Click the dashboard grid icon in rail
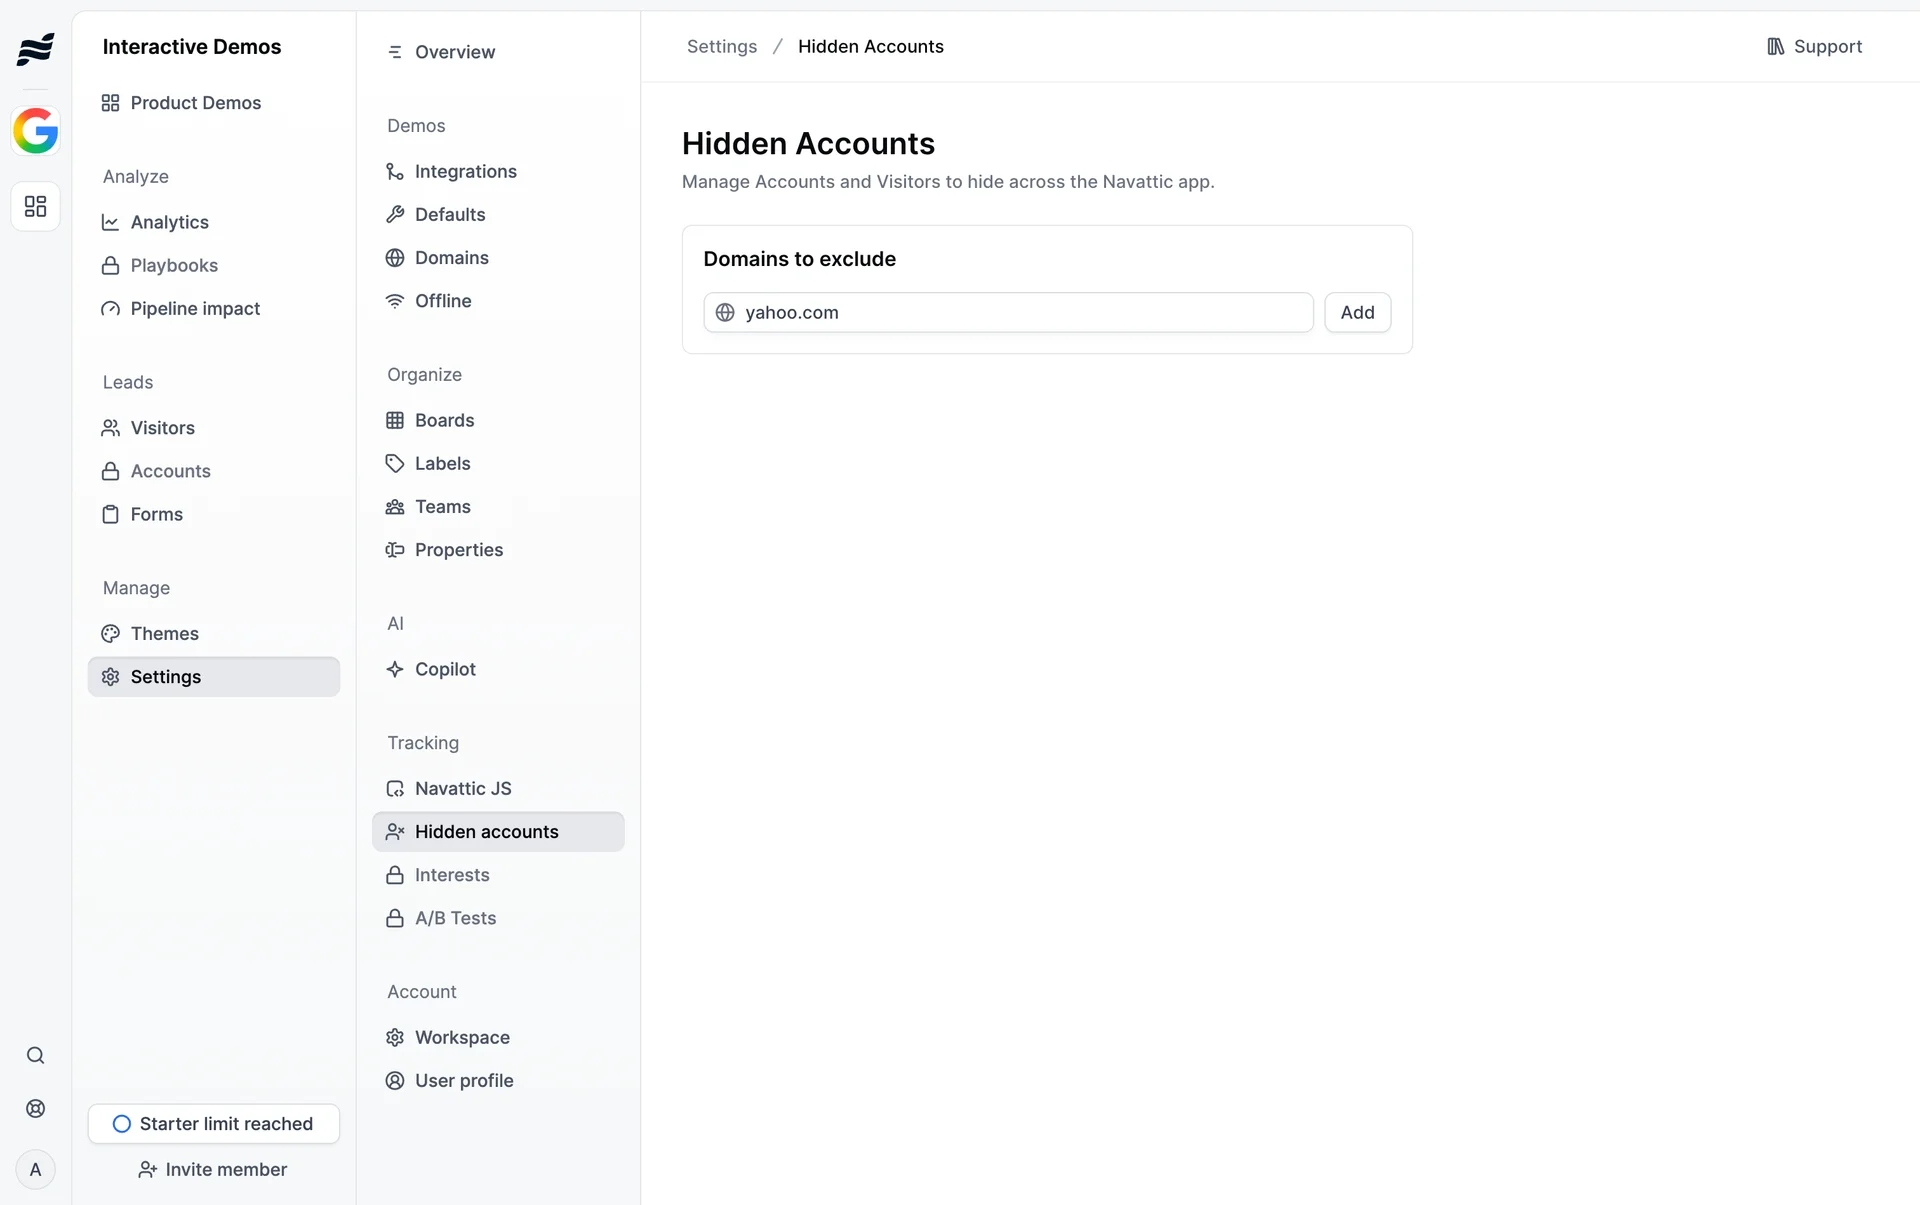Viewport: 1920px width, 1205px height. coord(35,207)
